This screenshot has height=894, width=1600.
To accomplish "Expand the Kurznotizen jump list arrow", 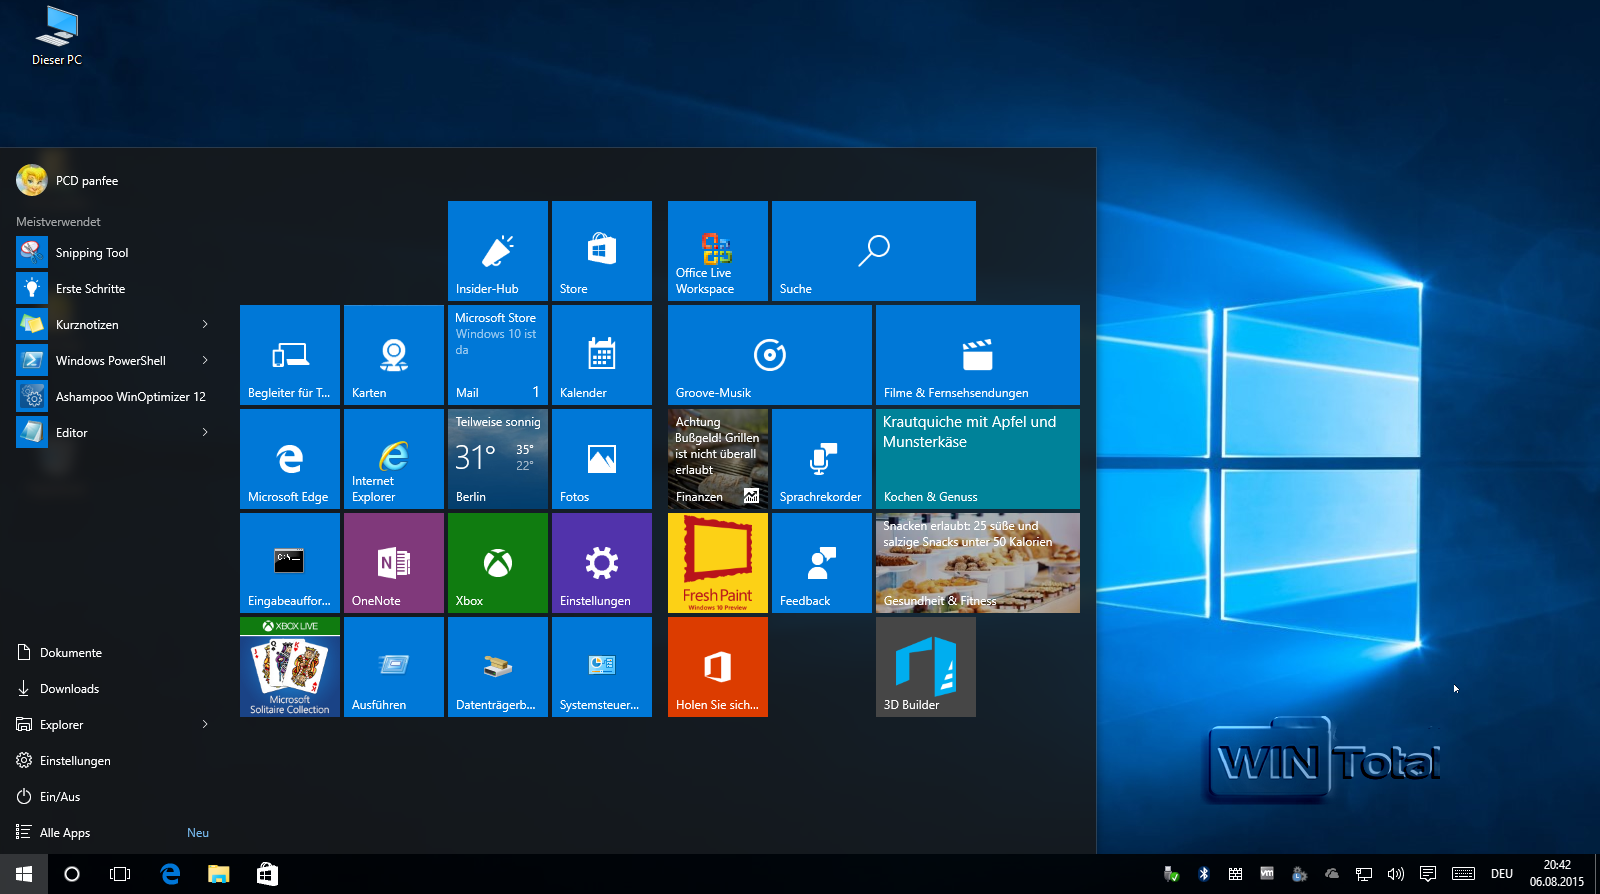I will tap(205, 324).
